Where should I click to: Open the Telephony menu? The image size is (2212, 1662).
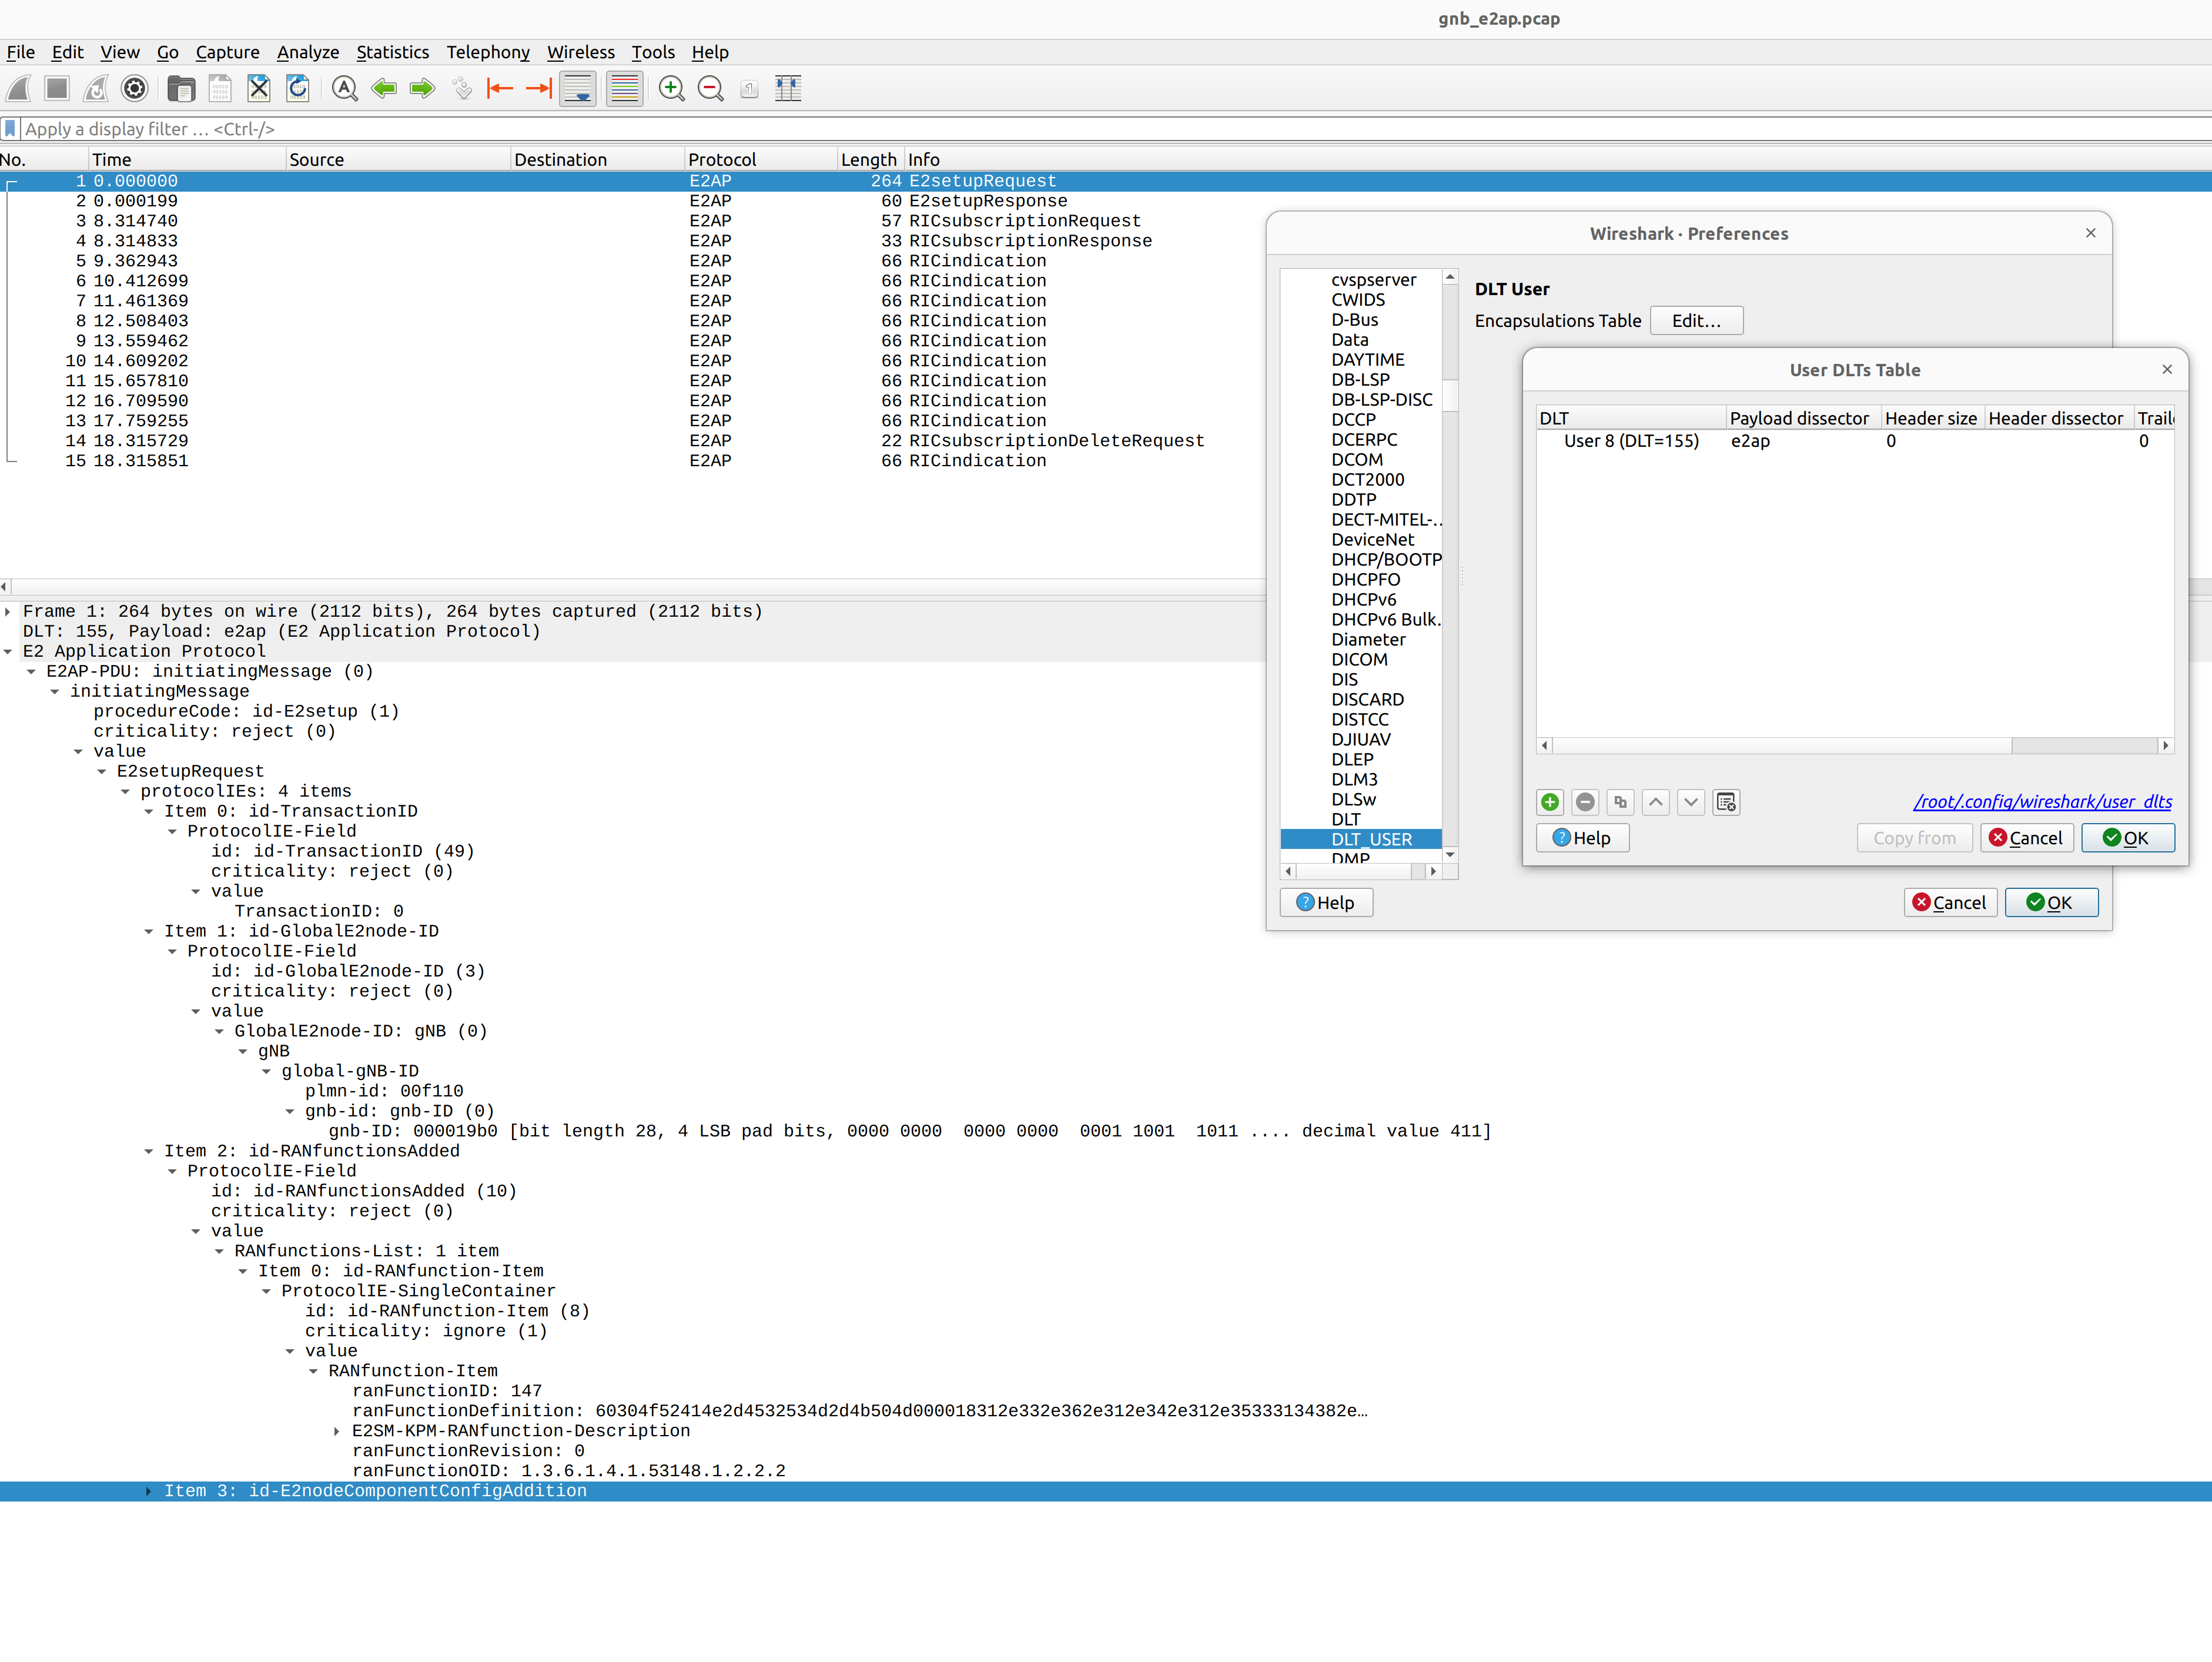pos(487,52)
